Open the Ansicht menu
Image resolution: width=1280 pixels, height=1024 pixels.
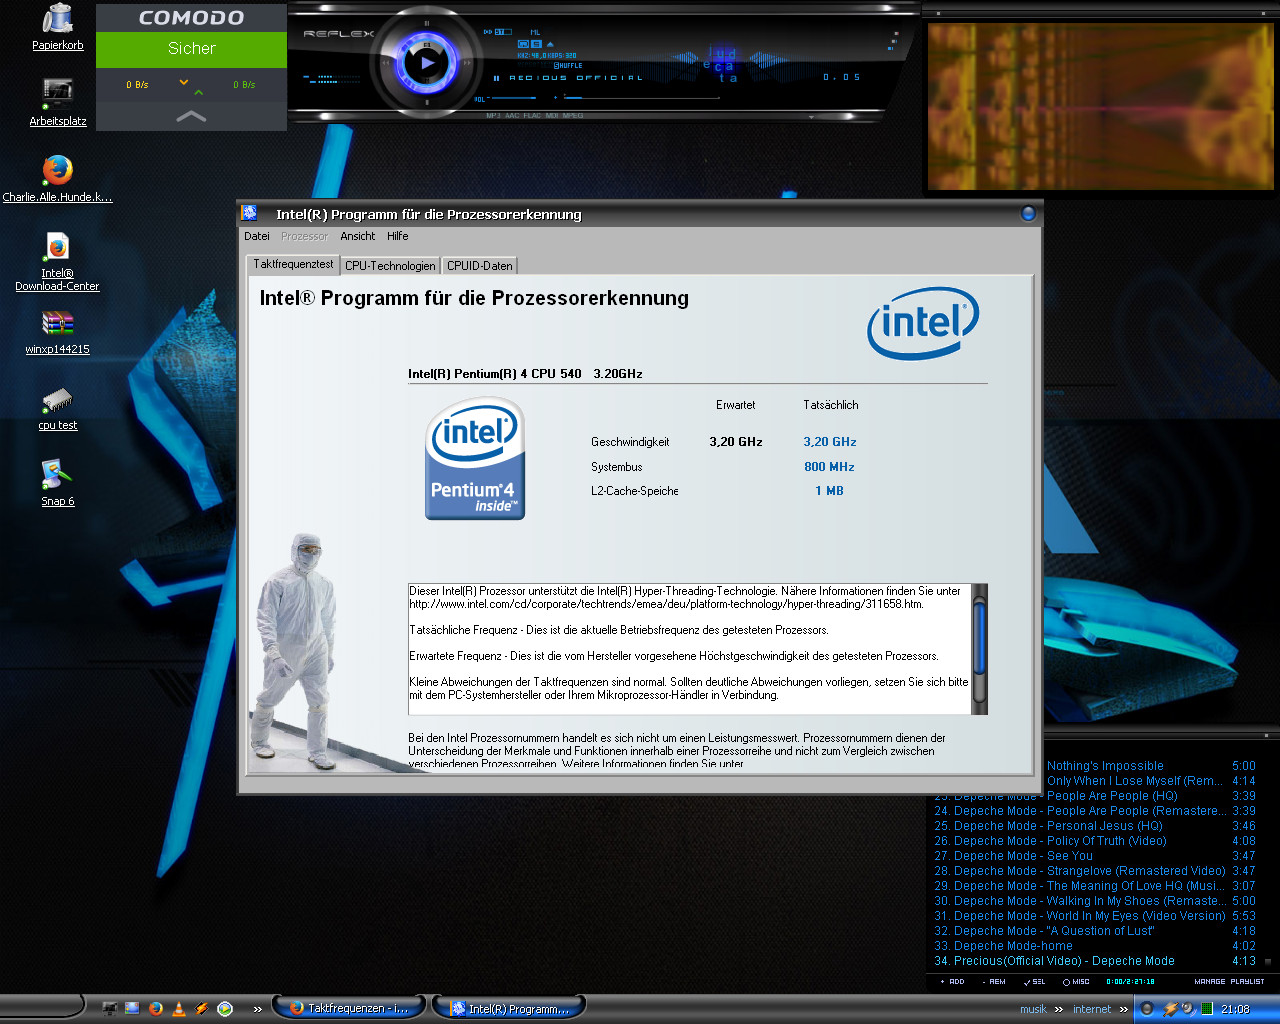(357, 237)
